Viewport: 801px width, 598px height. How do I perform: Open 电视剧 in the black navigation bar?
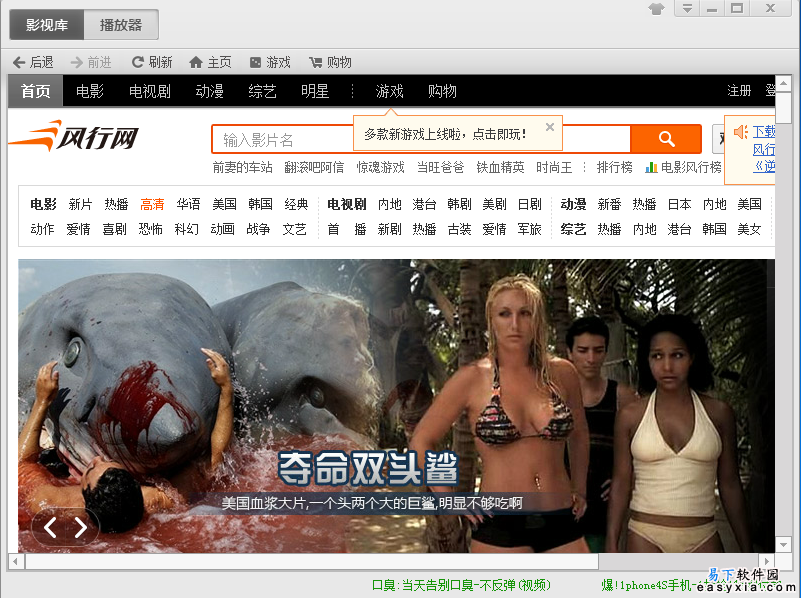(150, 91)
